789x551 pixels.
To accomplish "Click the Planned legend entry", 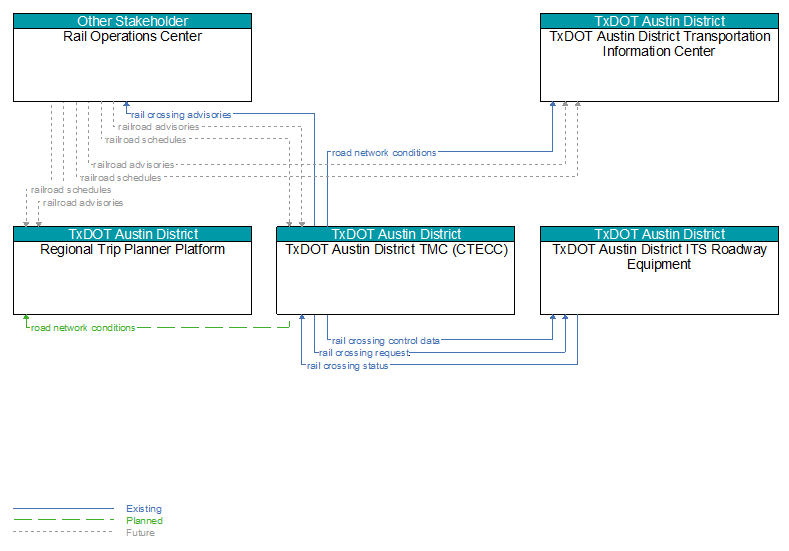I will pos(144,521).
